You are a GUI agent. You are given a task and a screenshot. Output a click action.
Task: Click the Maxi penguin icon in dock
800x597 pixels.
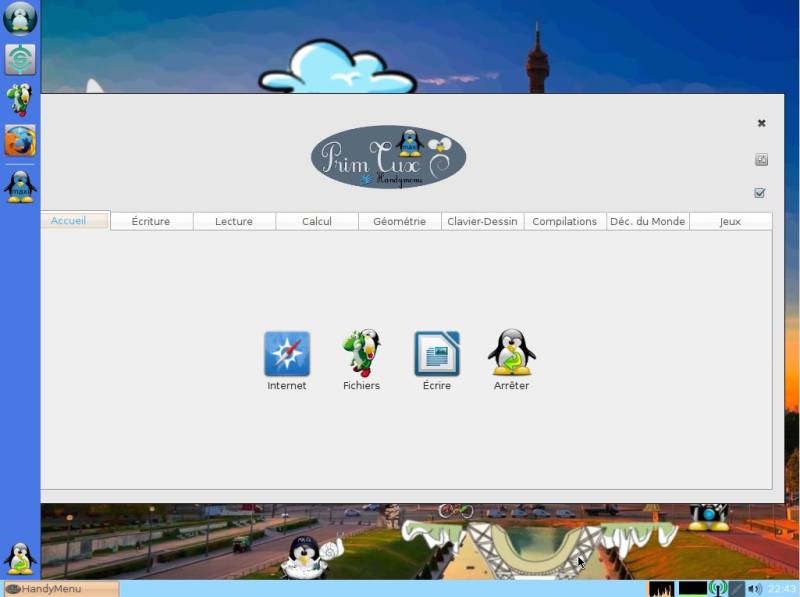click(x=20, y=187)
